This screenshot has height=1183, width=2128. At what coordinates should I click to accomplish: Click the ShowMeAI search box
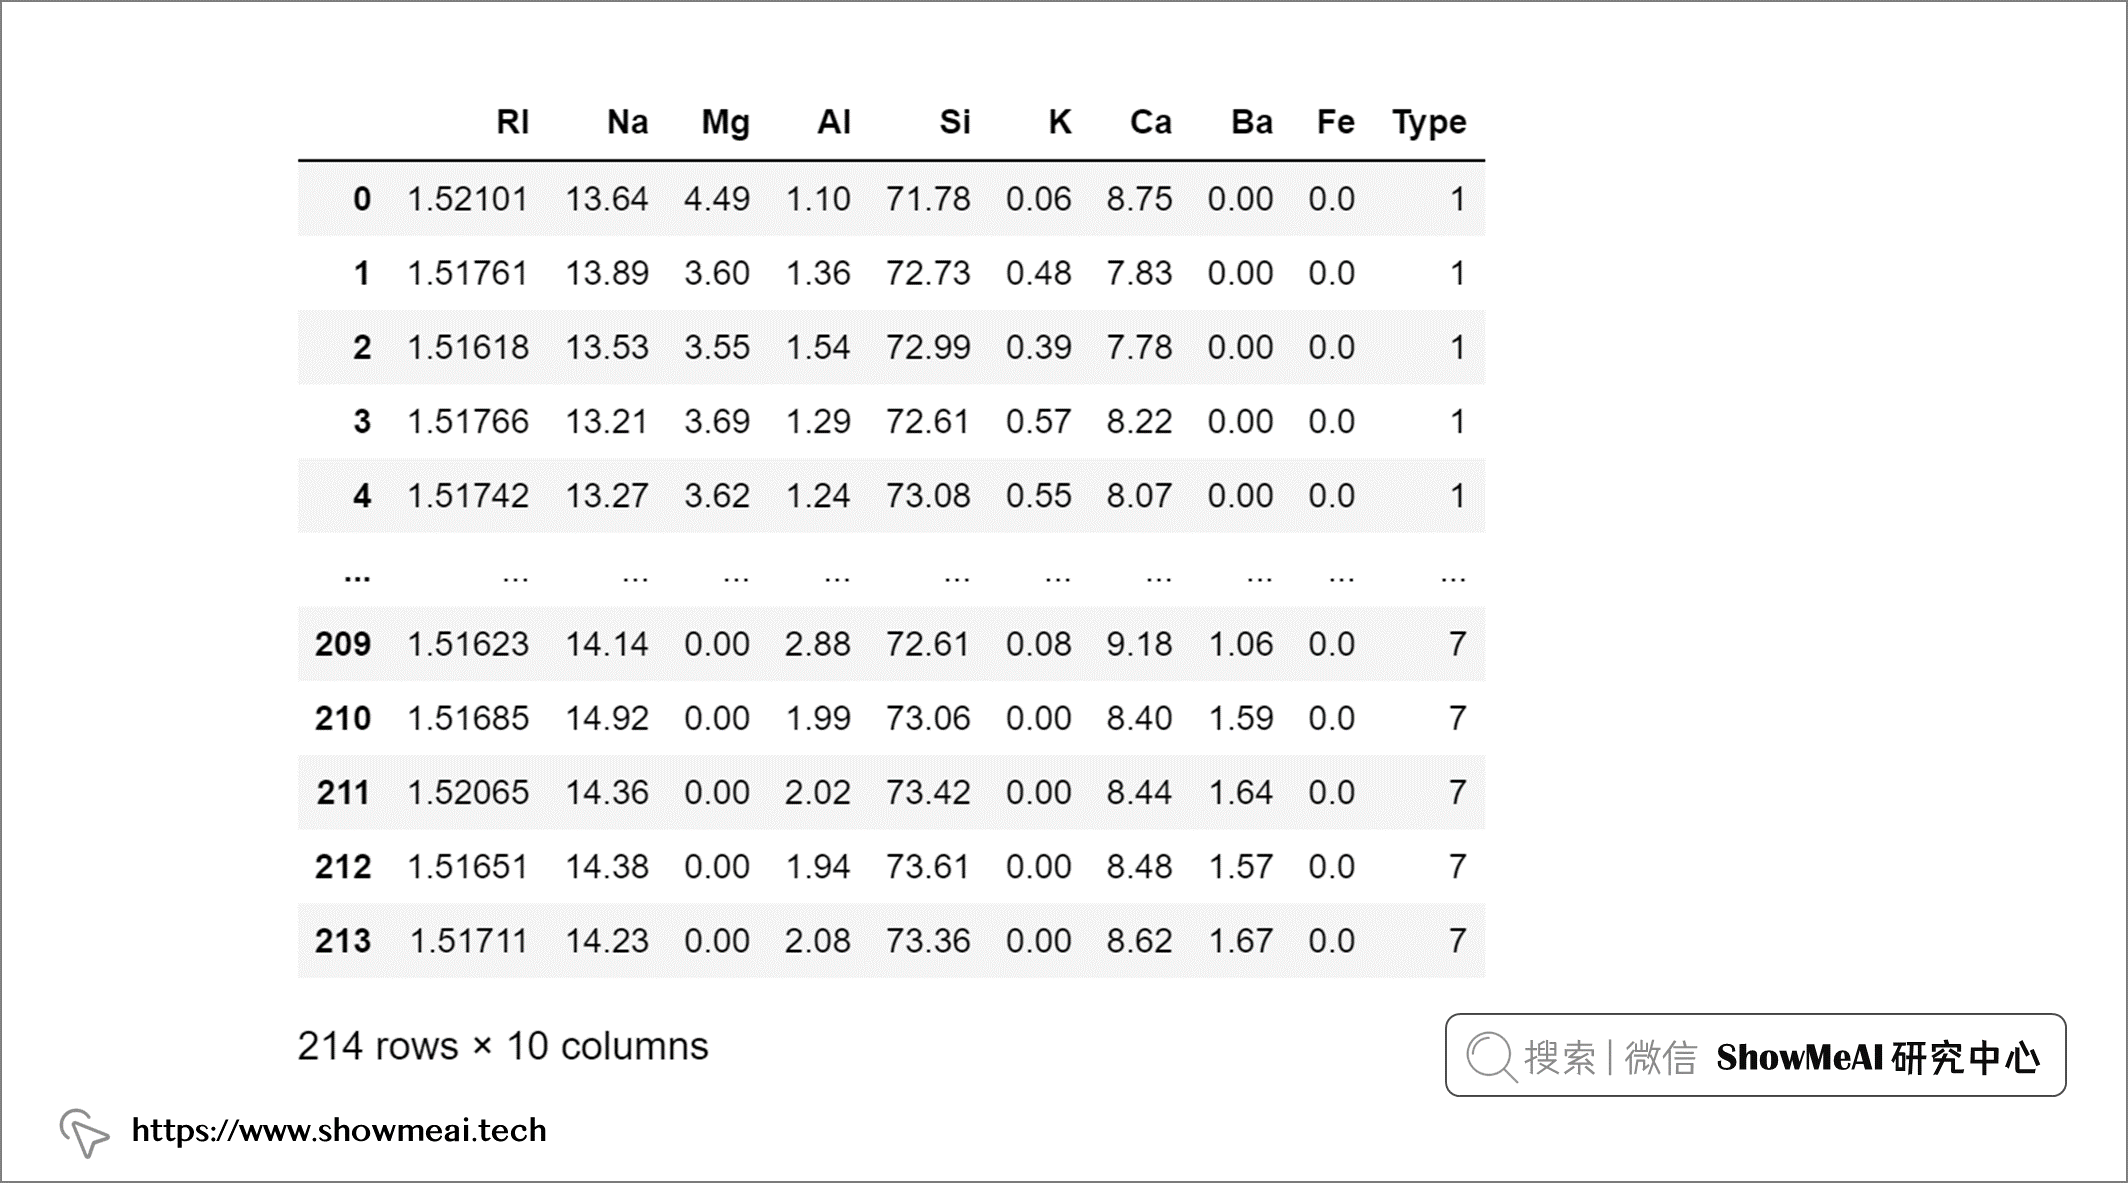[1755, 1056]
